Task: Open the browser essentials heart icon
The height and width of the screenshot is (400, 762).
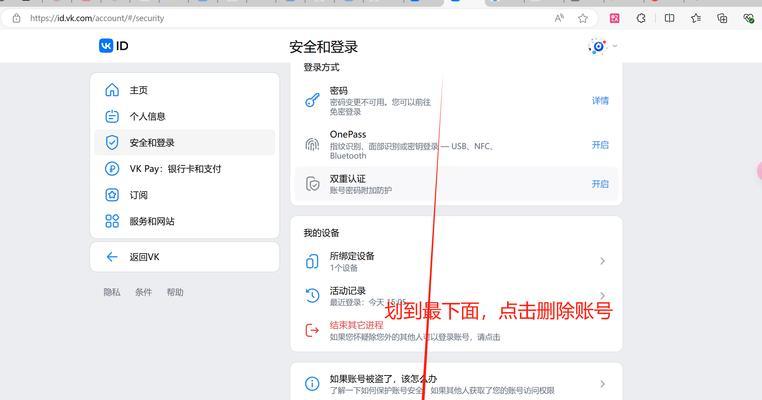Action: click(748, 18)
